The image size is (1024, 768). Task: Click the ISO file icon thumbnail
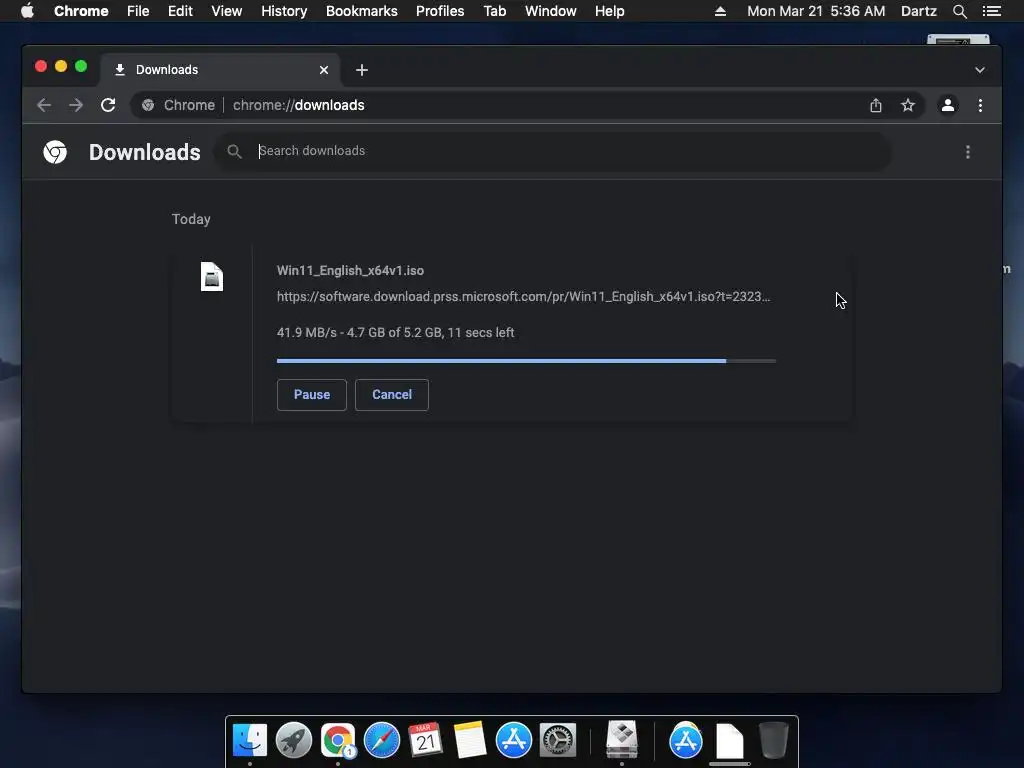pos(212,276)
